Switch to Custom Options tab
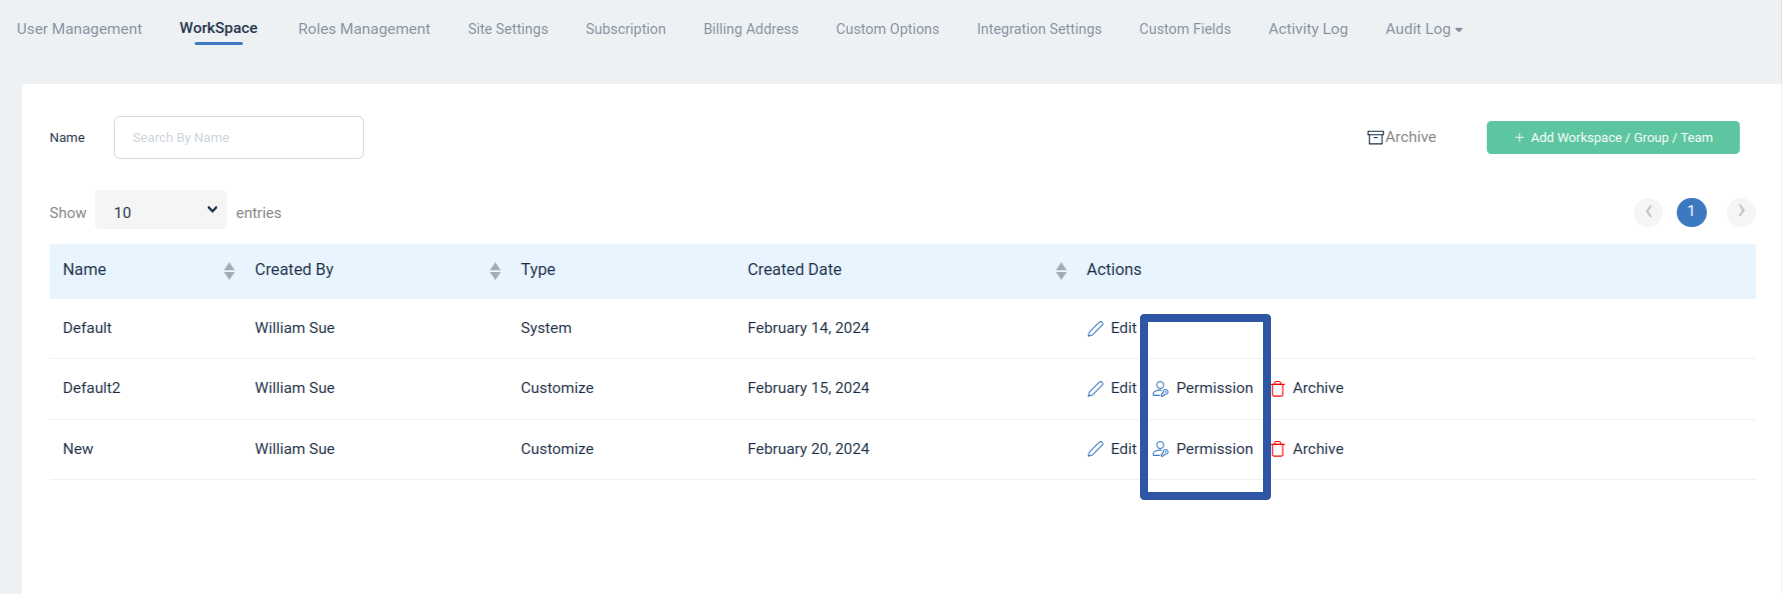The image size is (1782, 594). tap(888, 29)
